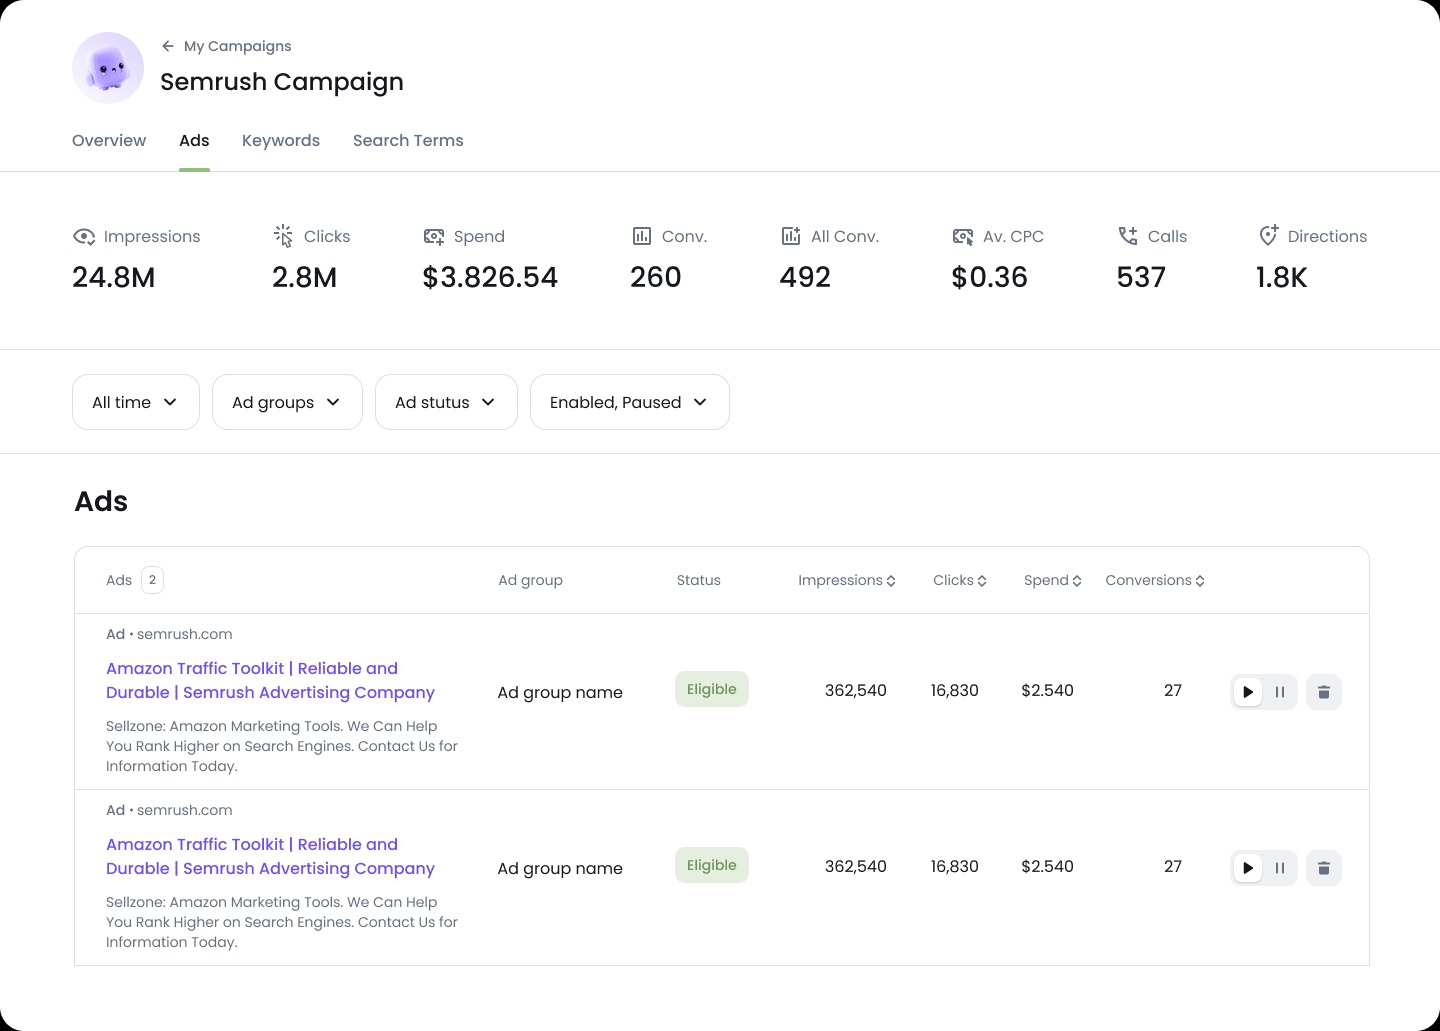Viewport: 1440px width, 1031px height.
Task: Click the first row 362,540 impressions value
Action: click(x=856, y=690)
